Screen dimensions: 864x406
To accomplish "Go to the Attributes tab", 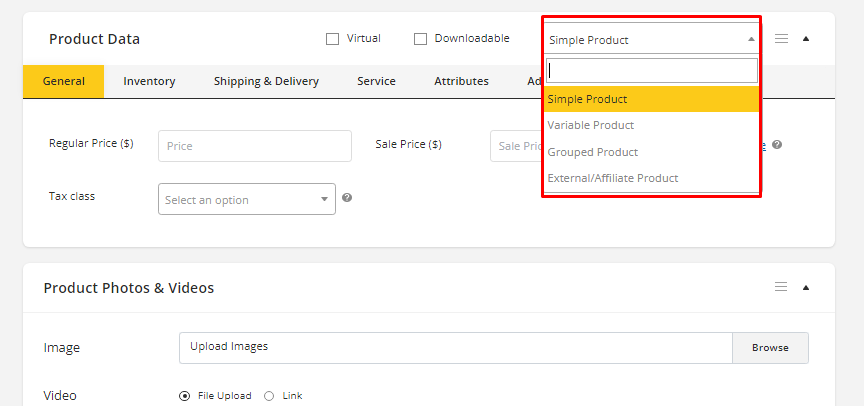I will (461, 81).
